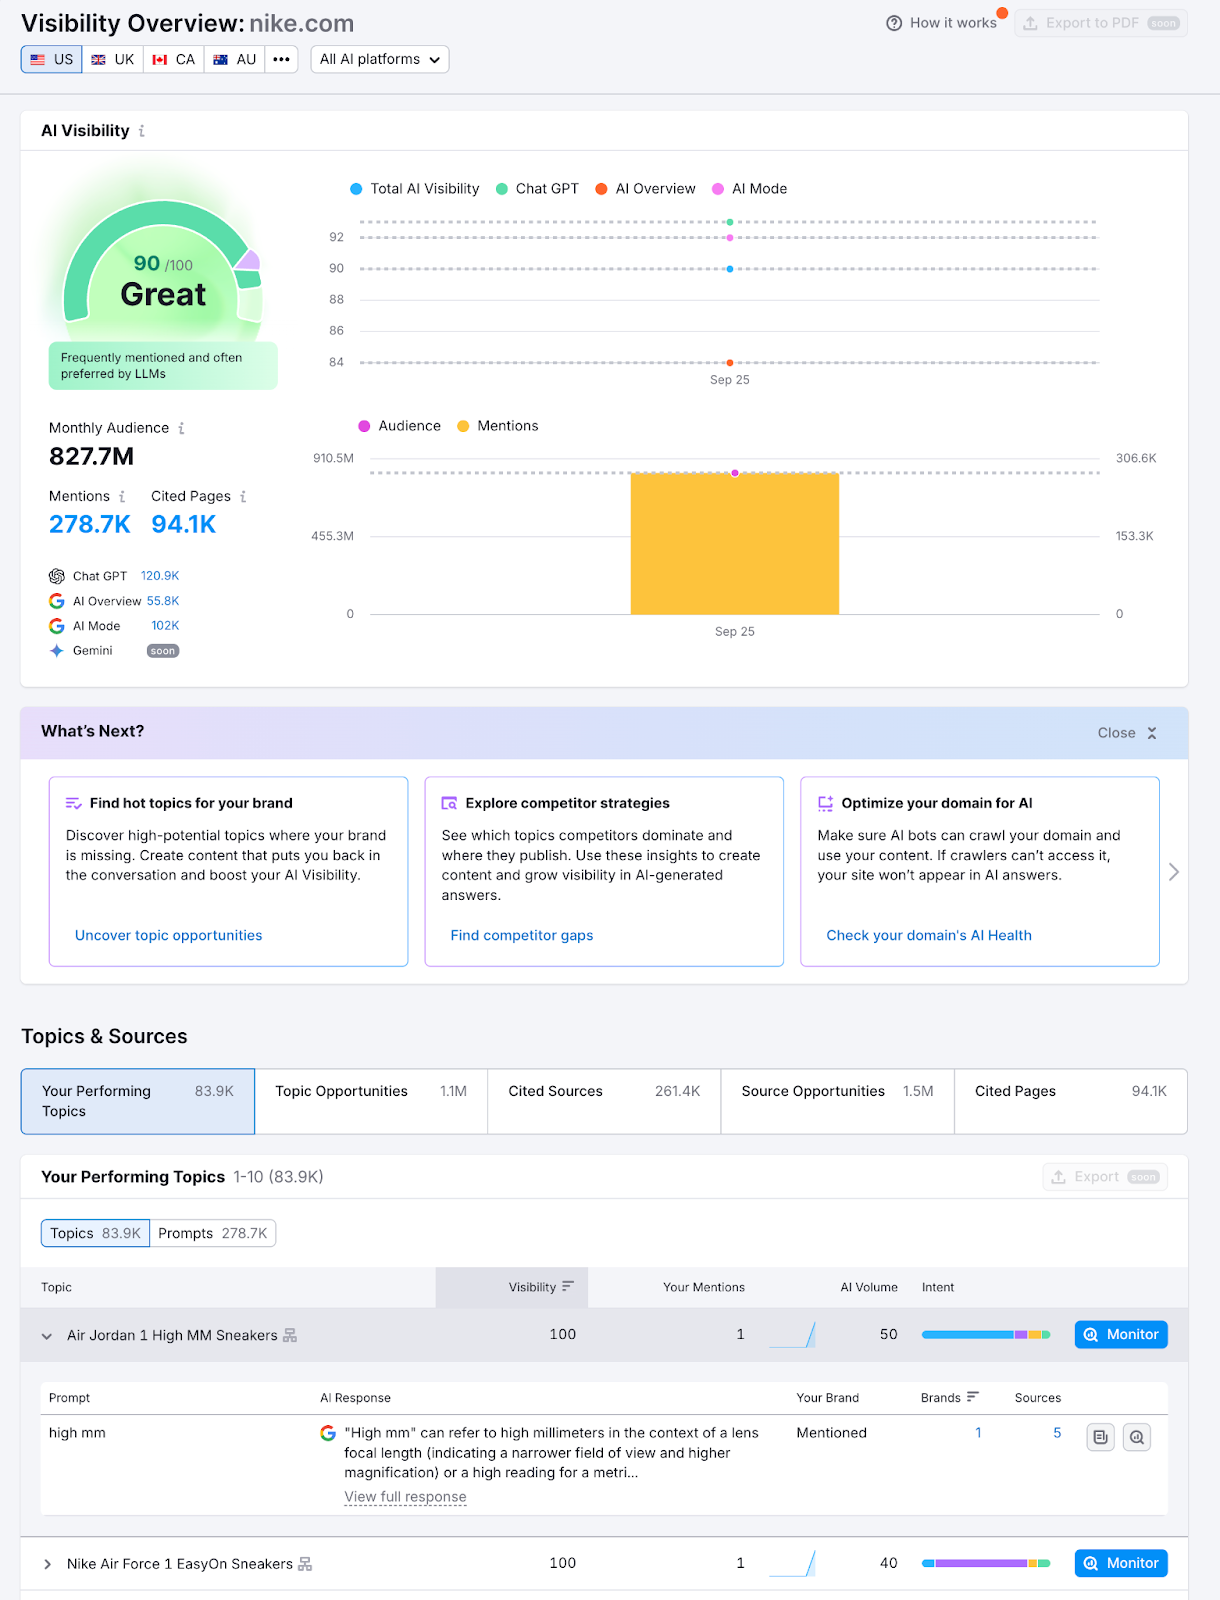Image resolution: width=1220 pixels, height=1600 pixels.
Task: Select the Prompts 278.7K toggle
Action: (x=213, y=1233)
